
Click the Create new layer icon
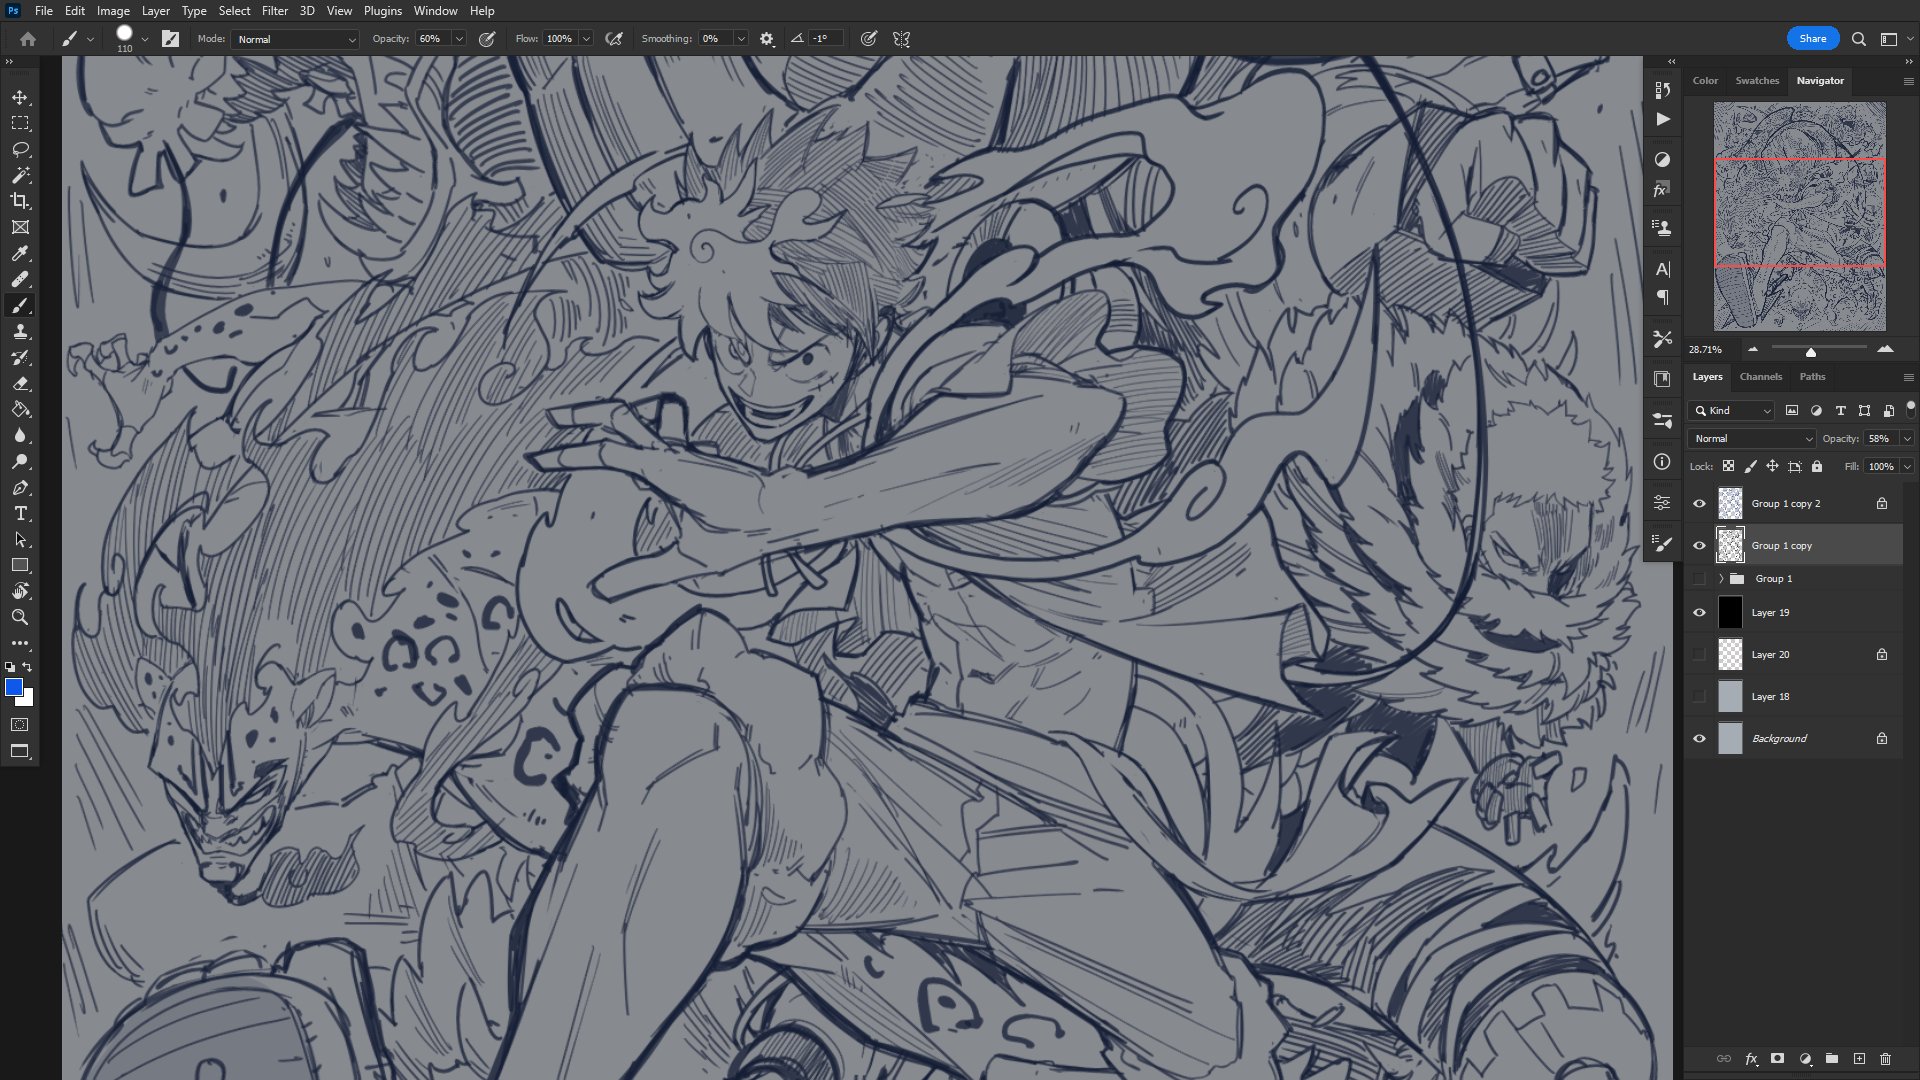[x=1859, y=1059]
